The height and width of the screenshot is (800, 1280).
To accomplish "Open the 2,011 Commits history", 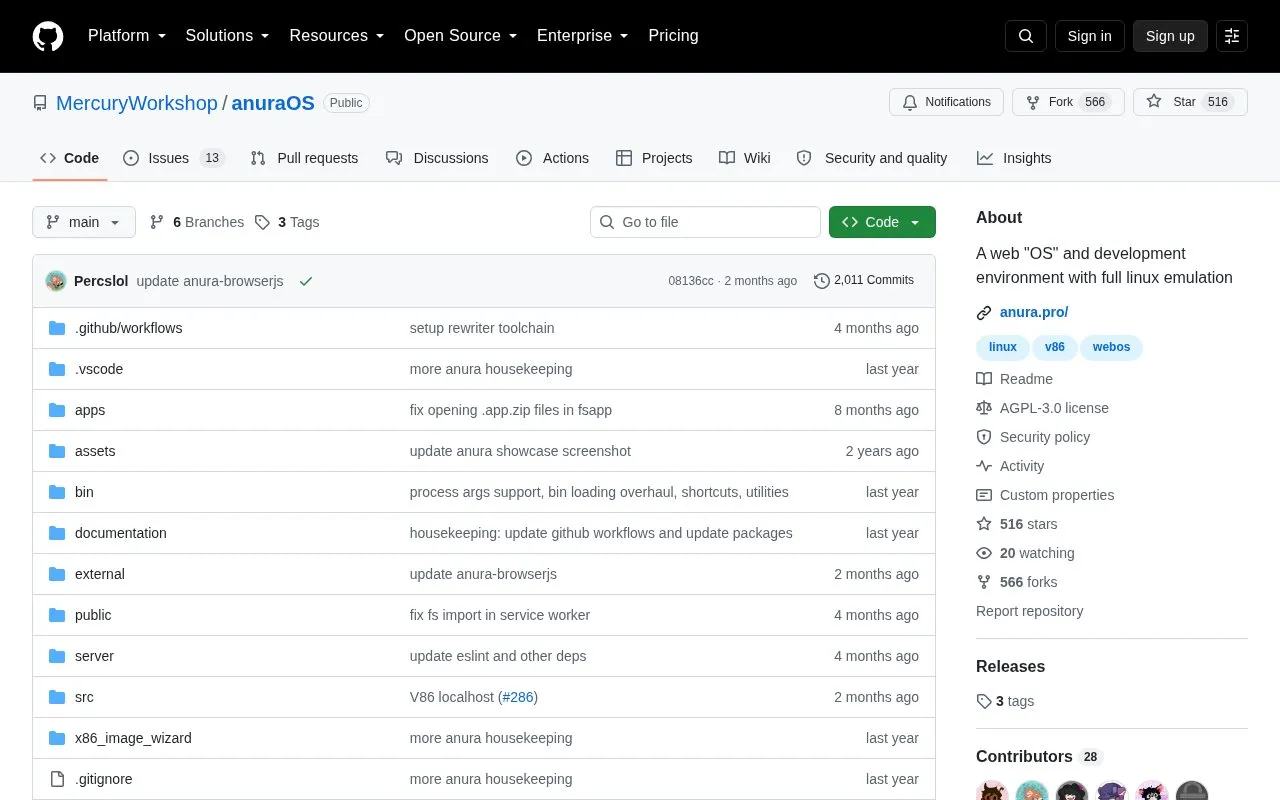I will (x=864, y=281).
